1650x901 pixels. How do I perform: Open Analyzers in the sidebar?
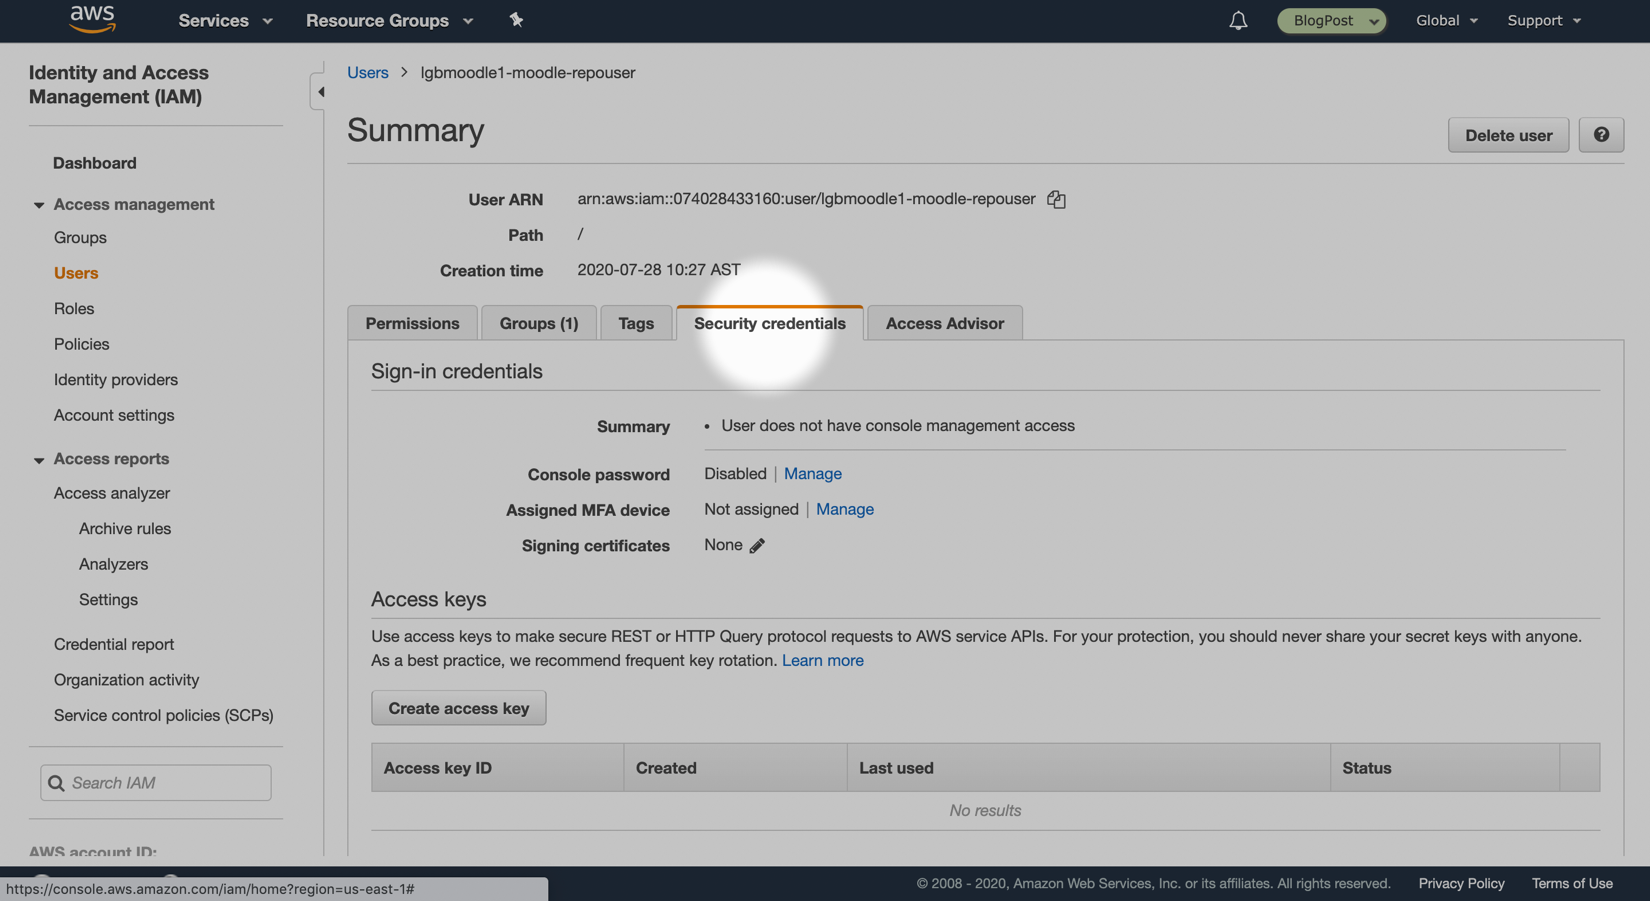pyautogui.click(x=114, y=564)
